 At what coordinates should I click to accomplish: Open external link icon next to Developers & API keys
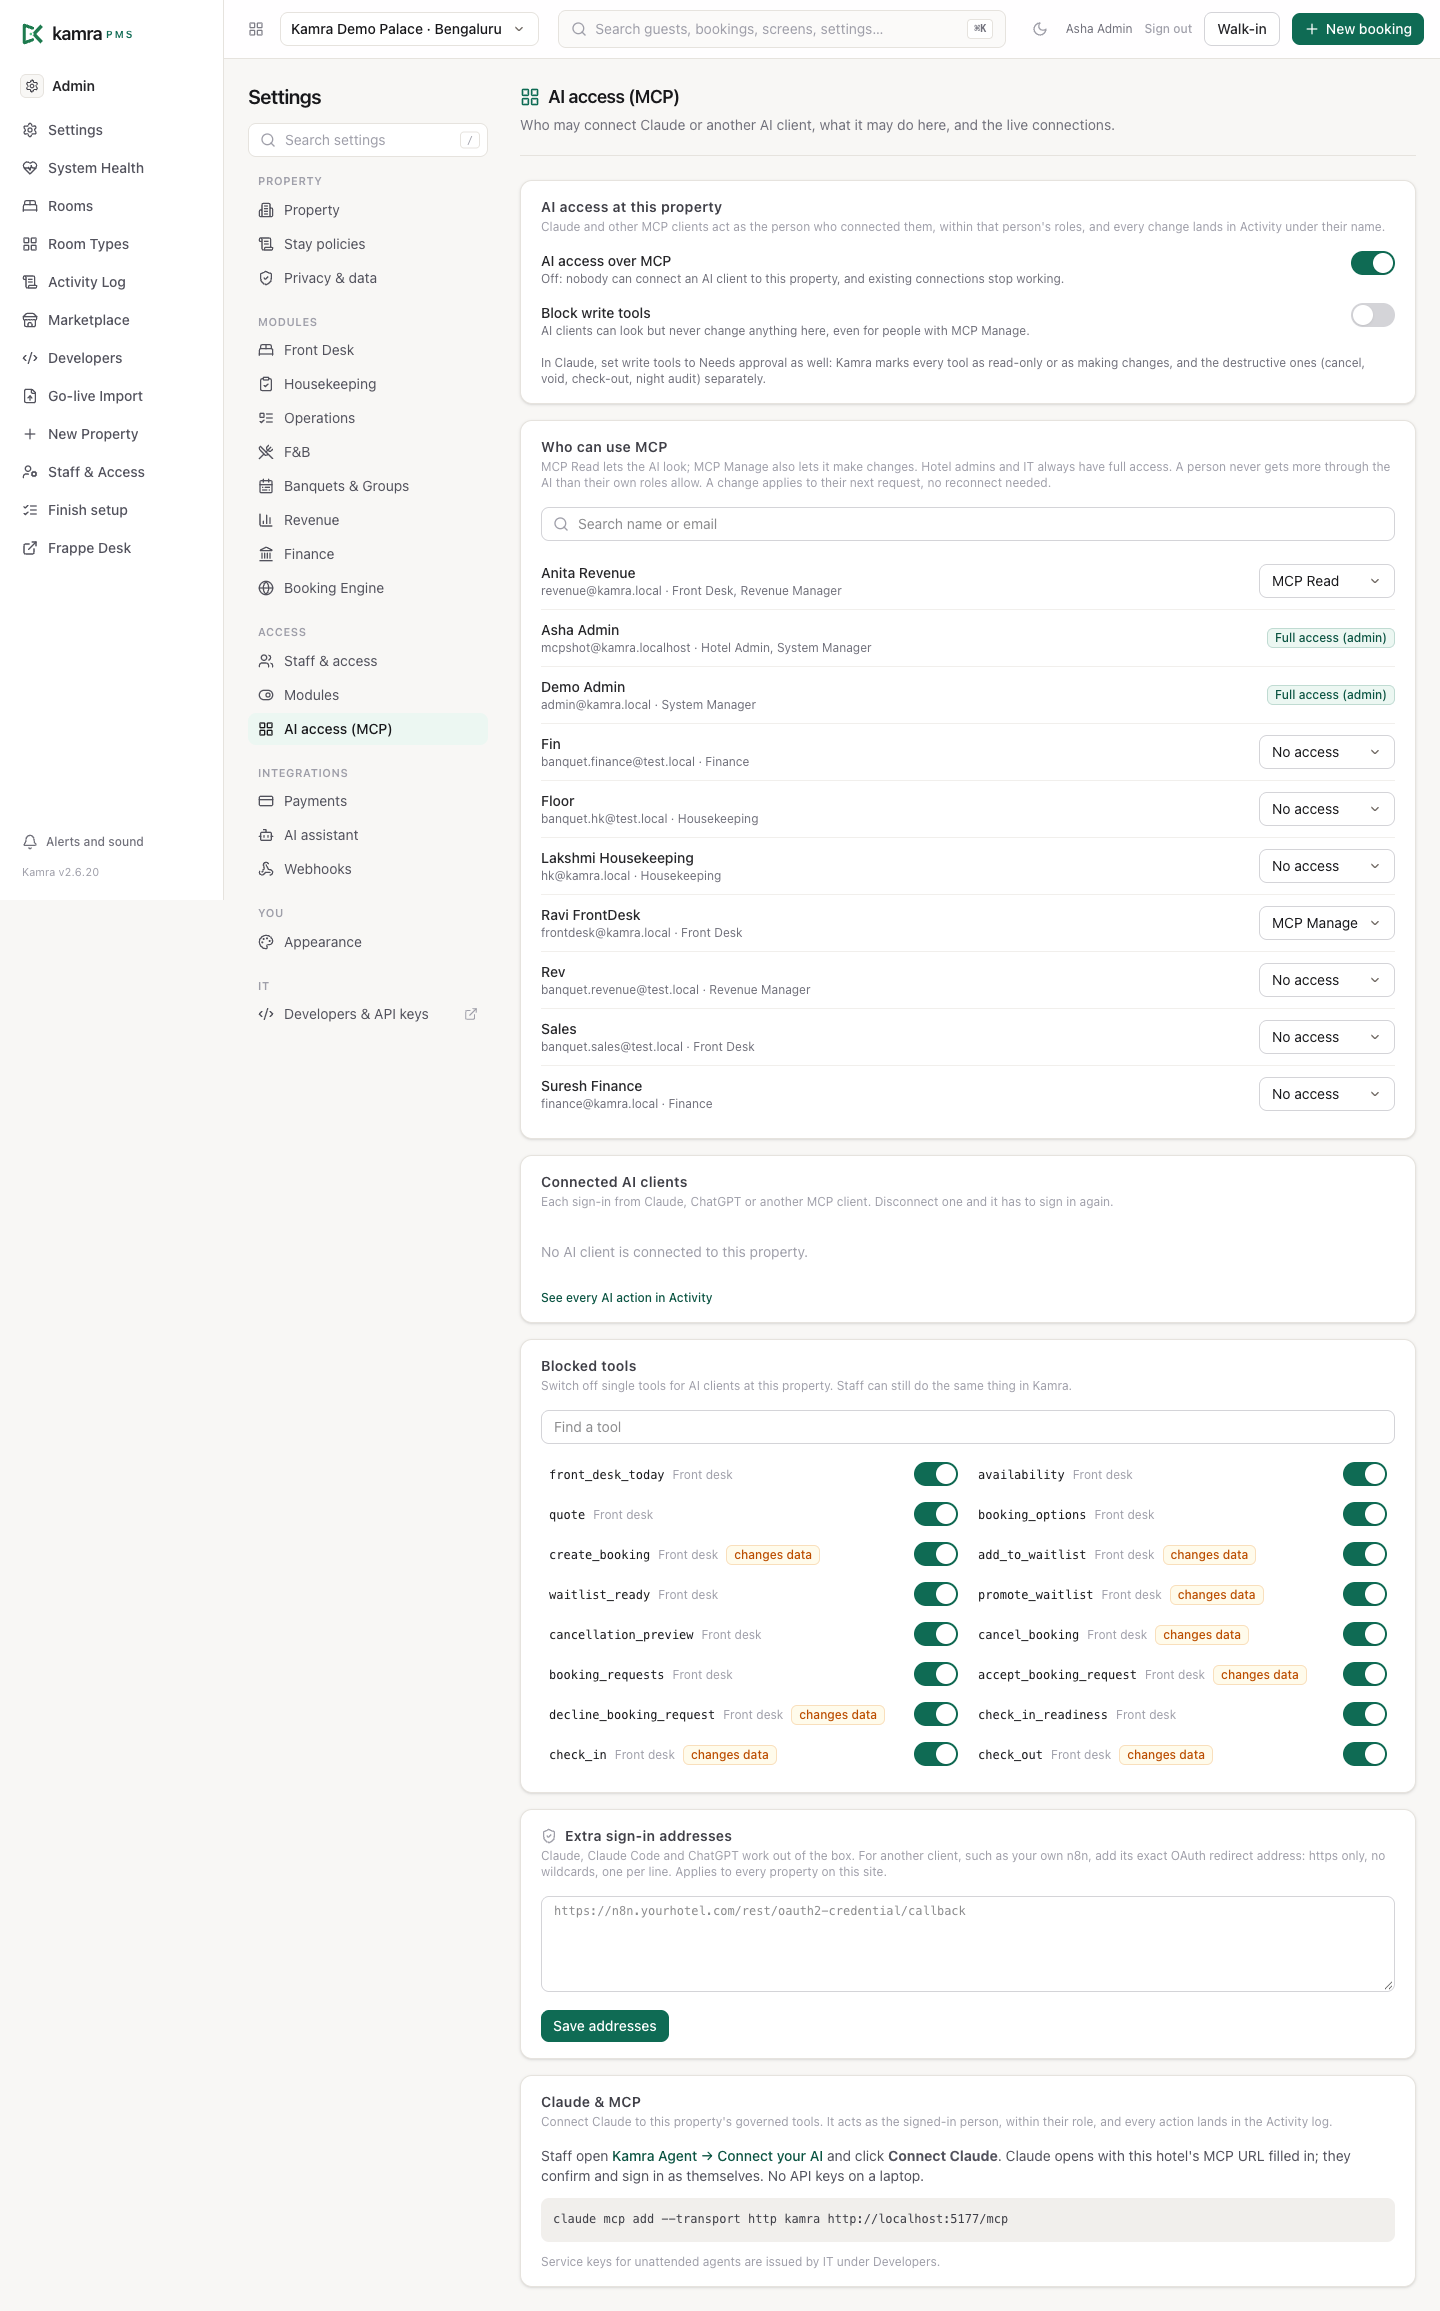point(471,1014)
